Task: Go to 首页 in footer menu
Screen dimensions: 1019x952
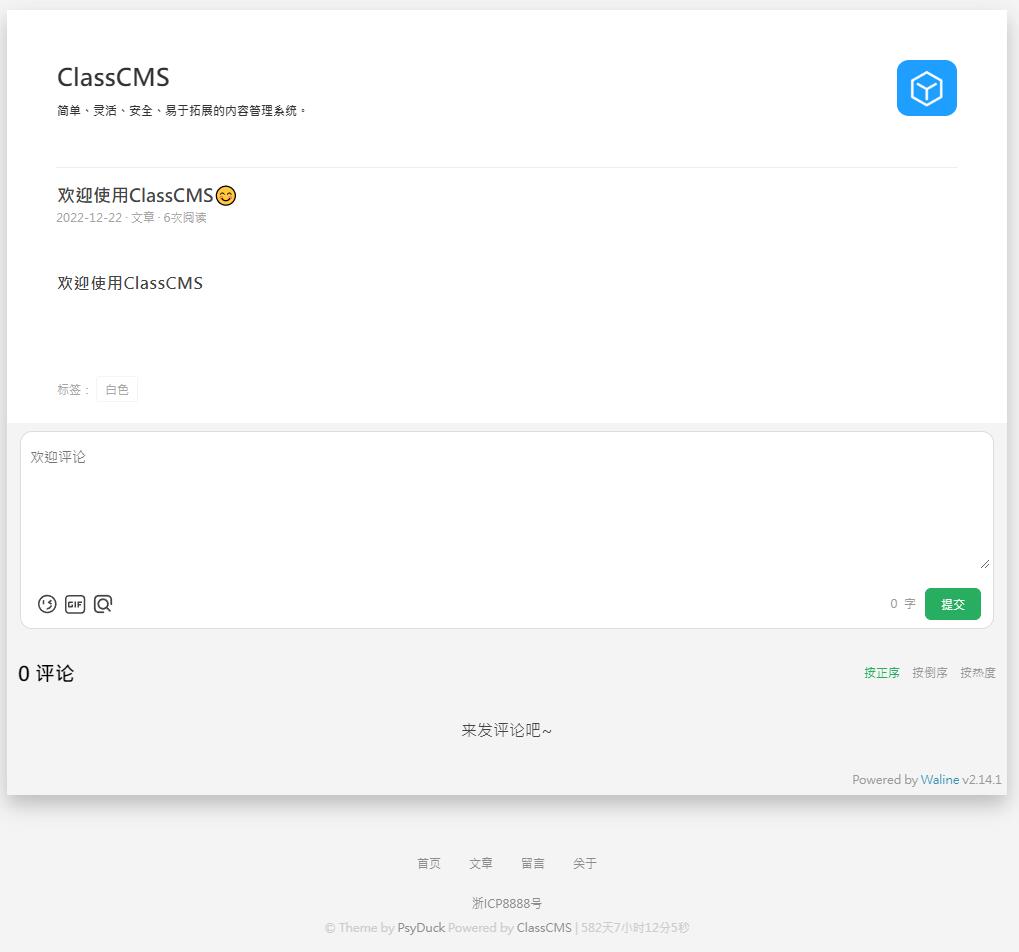Action: [x=429, y=864]
